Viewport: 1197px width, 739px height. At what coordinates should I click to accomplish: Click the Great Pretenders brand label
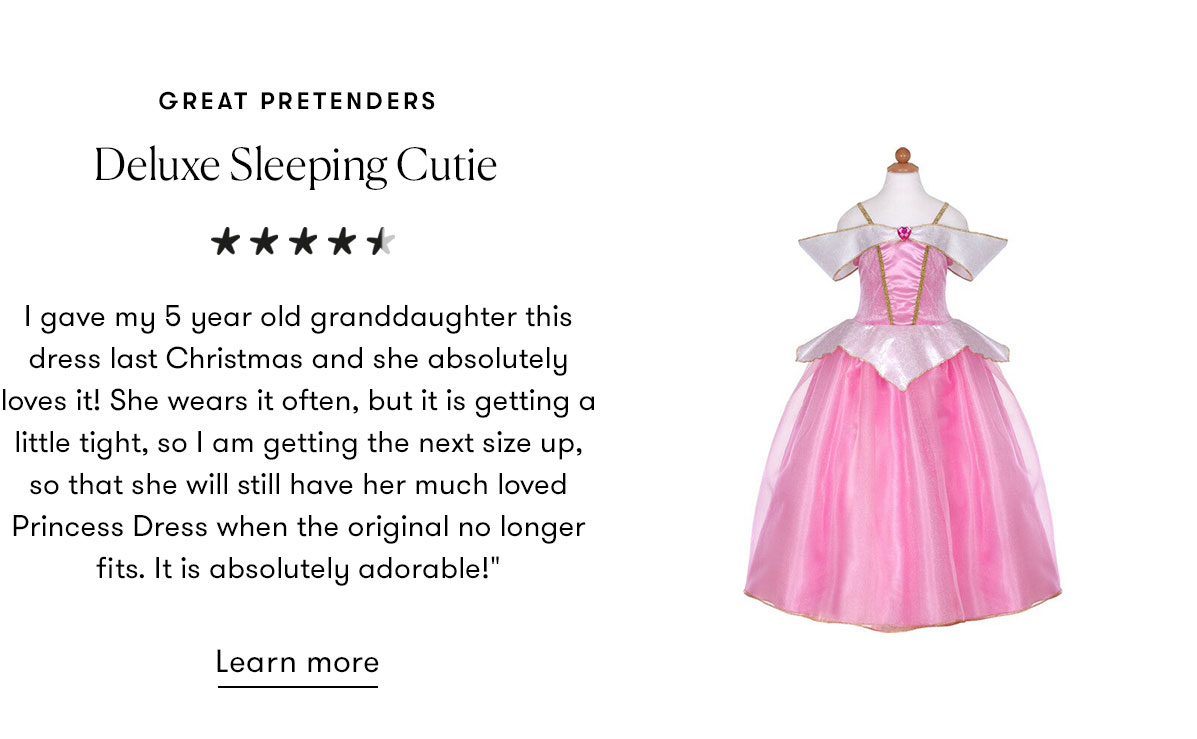298,101
